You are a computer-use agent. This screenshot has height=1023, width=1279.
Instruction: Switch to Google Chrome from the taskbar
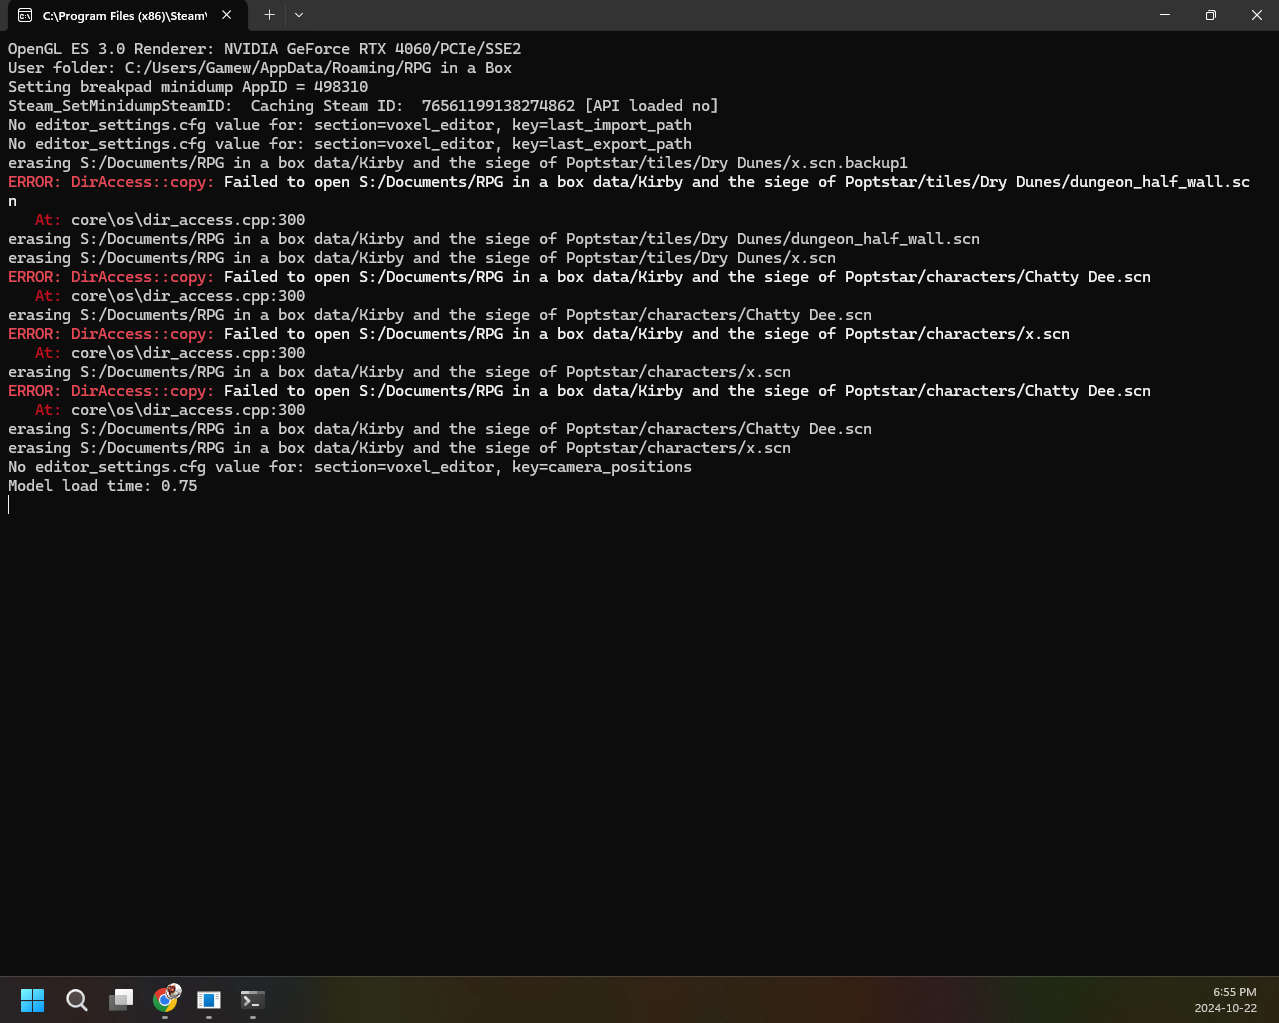(165, 999)
